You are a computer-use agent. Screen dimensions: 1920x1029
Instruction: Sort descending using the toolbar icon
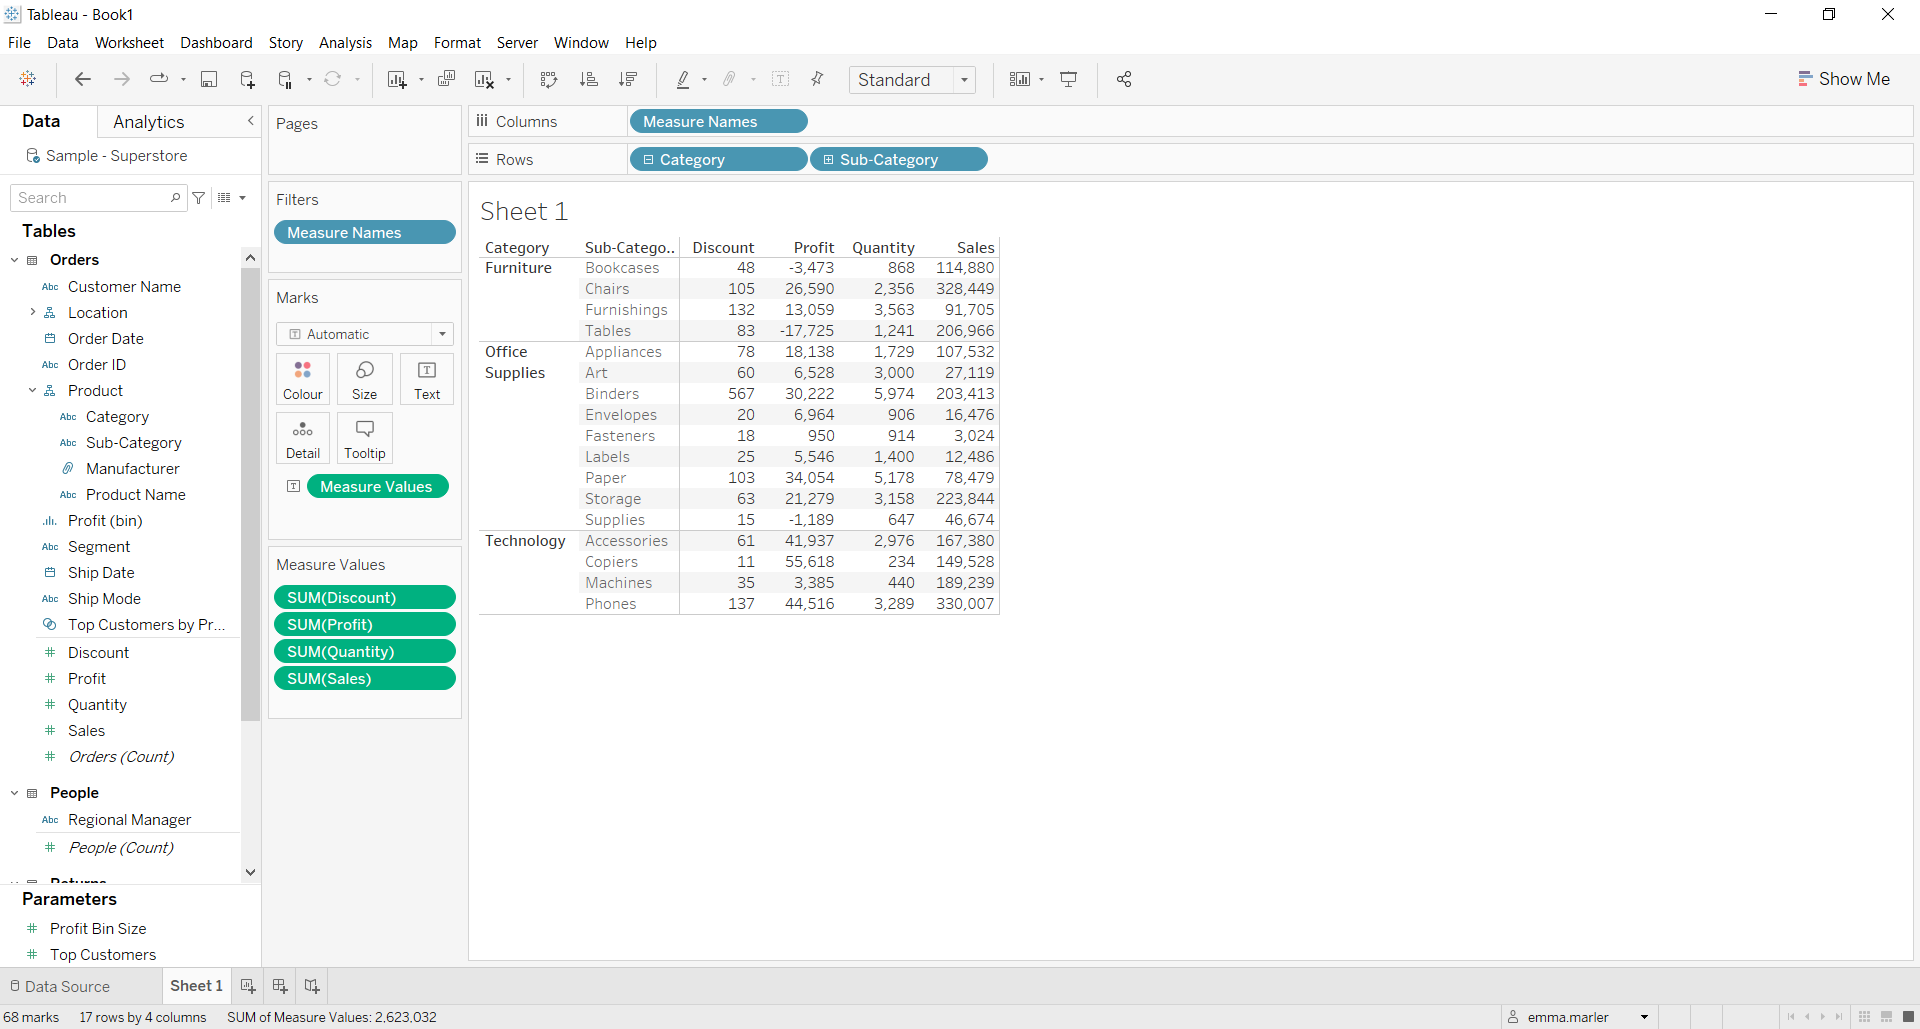[628, 79]
